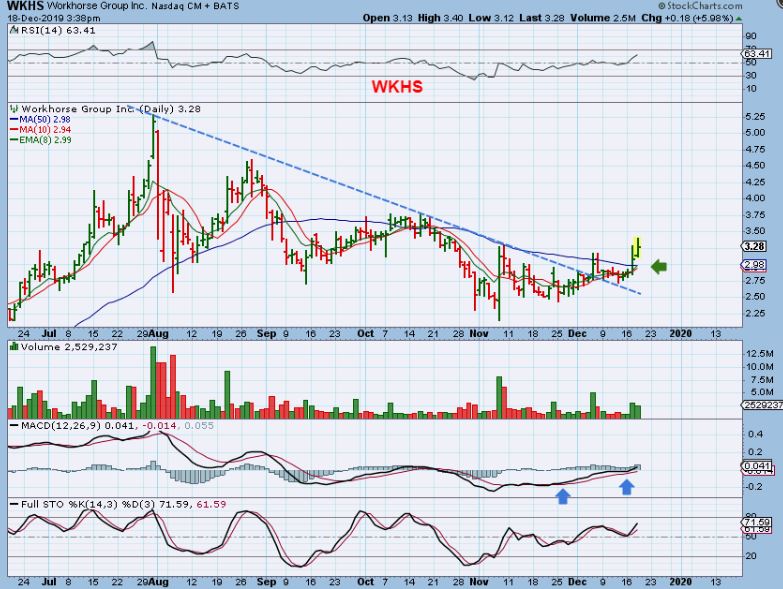
Task: Click the 4.00 level on the price axis
Action: 755,198
